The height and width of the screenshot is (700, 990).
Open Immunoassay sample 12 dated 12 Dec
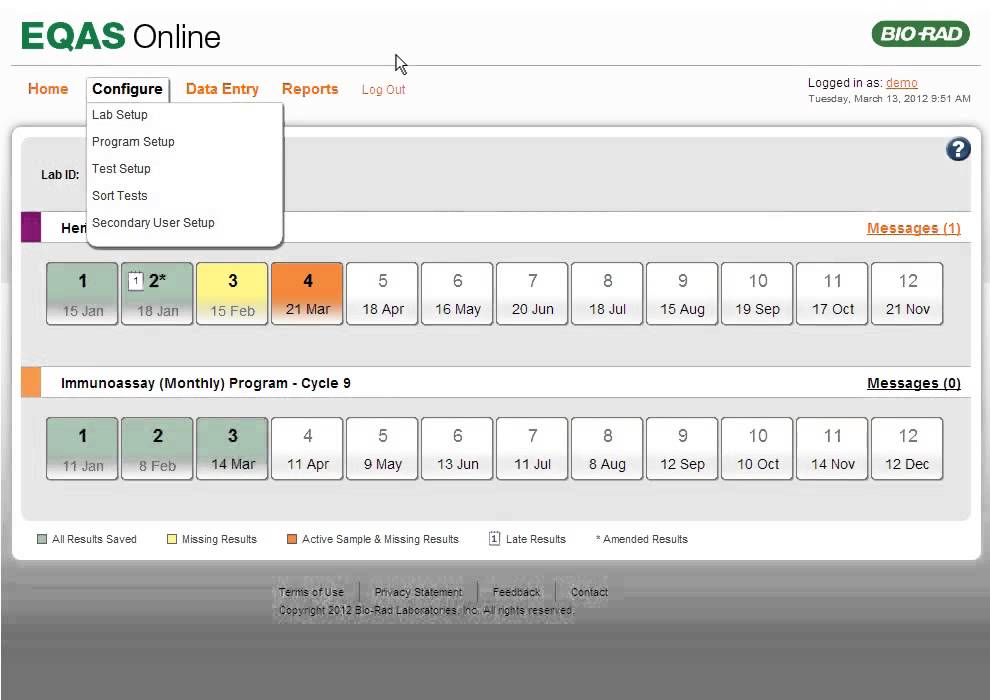(x=907, y=449)
